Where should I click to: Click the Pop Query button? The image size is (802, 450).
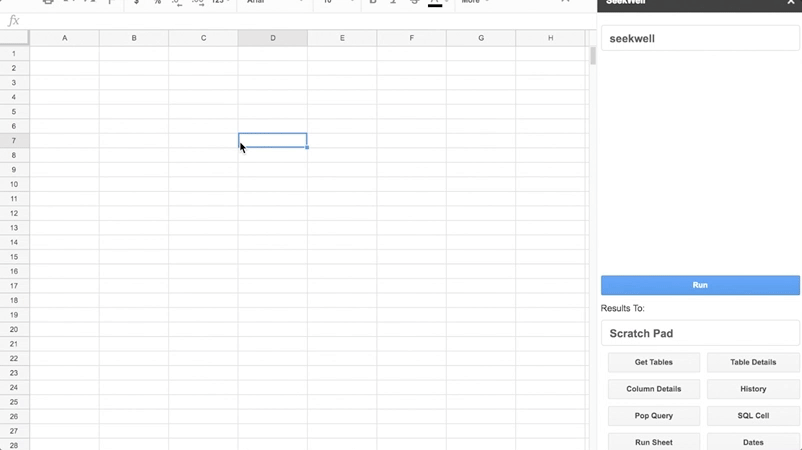(x=654, y=416)
